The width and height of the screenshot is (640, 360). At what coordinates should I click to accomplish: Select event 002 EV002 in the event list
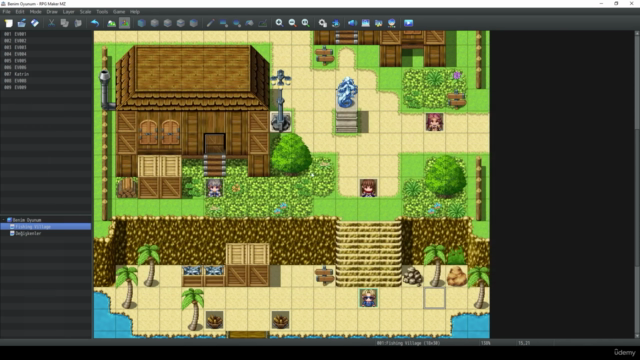pyautogui.click(x=46, y=41)
